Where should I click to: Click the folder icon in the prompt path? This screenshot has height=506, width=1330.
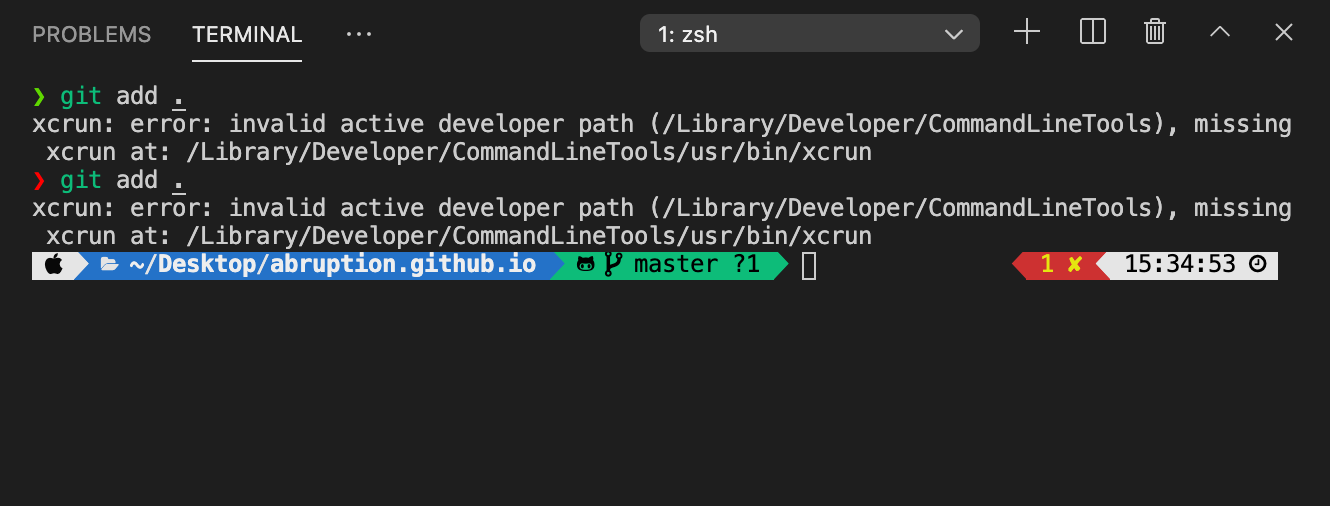pyautogui.click(x=110, y=265)
